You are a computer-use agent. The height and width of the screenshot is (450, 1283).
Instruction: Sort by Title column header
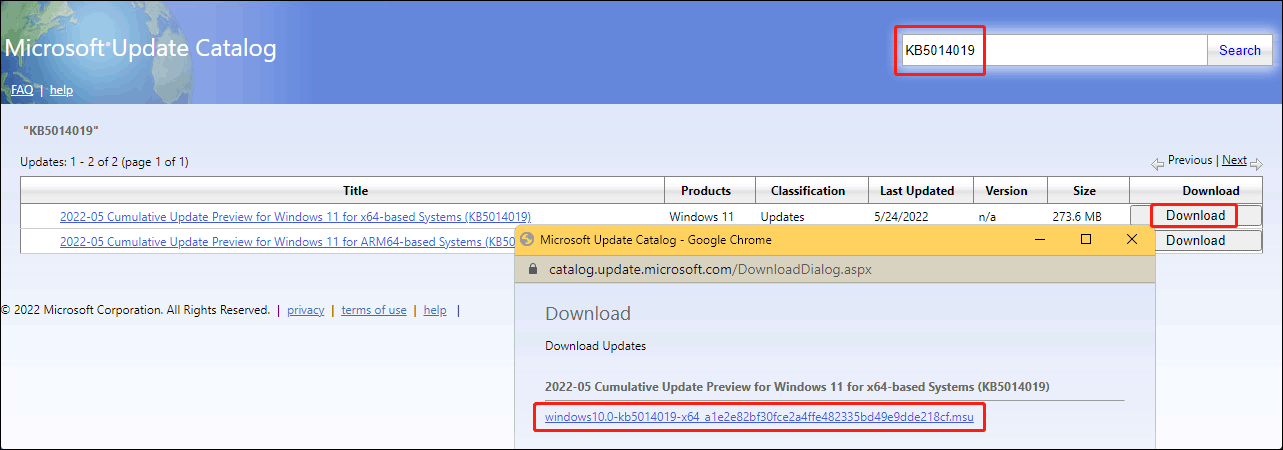355,190
